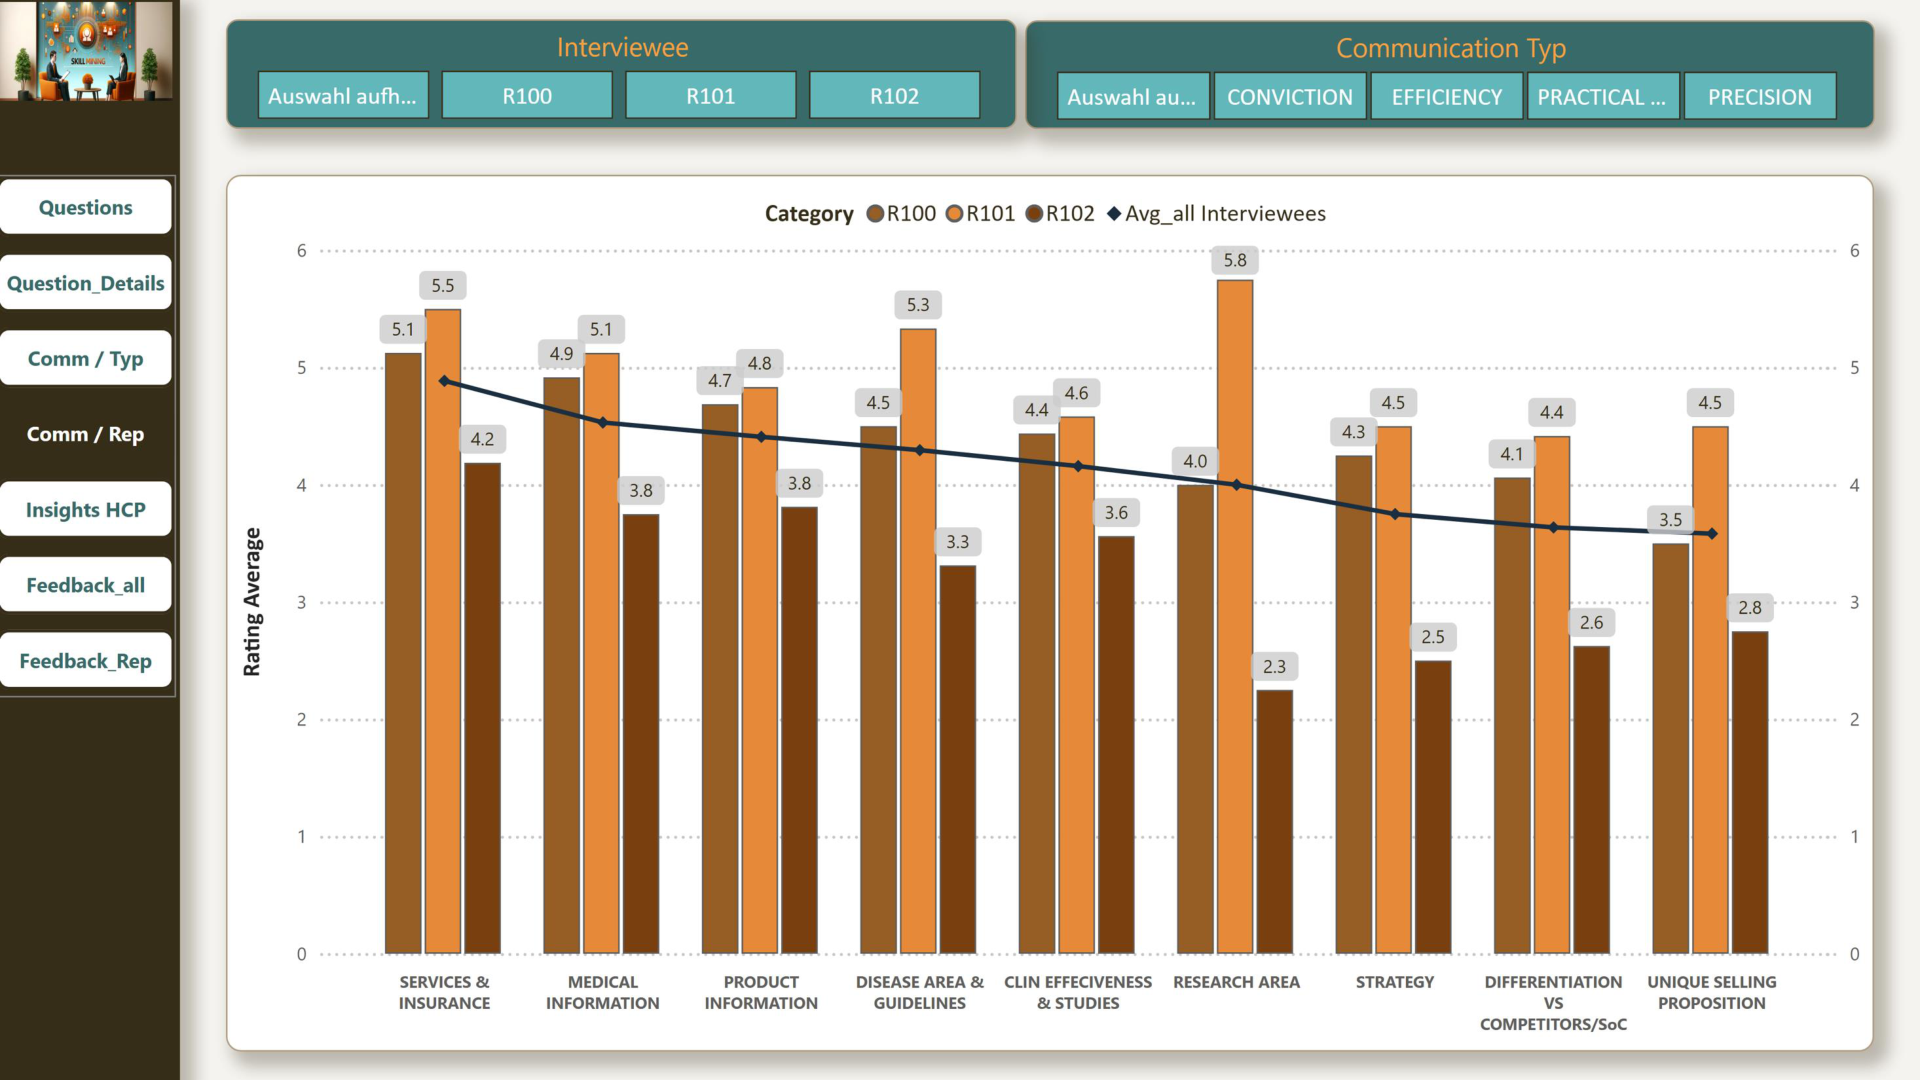Select R100 bar for SERVICES & INSURANCE (5.1)

[403, 653]
